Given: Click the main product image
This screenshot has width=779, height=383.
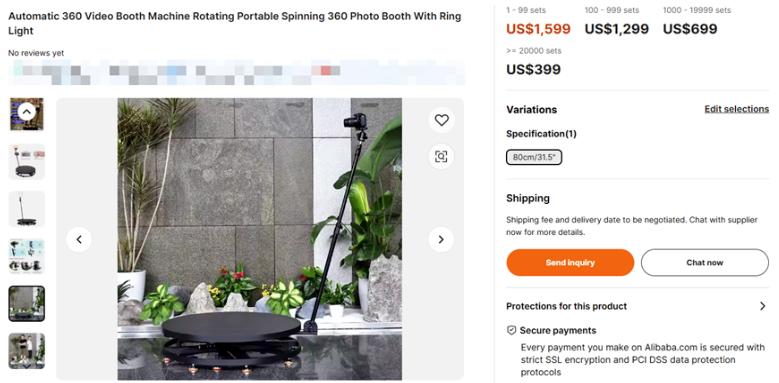Looking at the screenshot, I should 260,239.
